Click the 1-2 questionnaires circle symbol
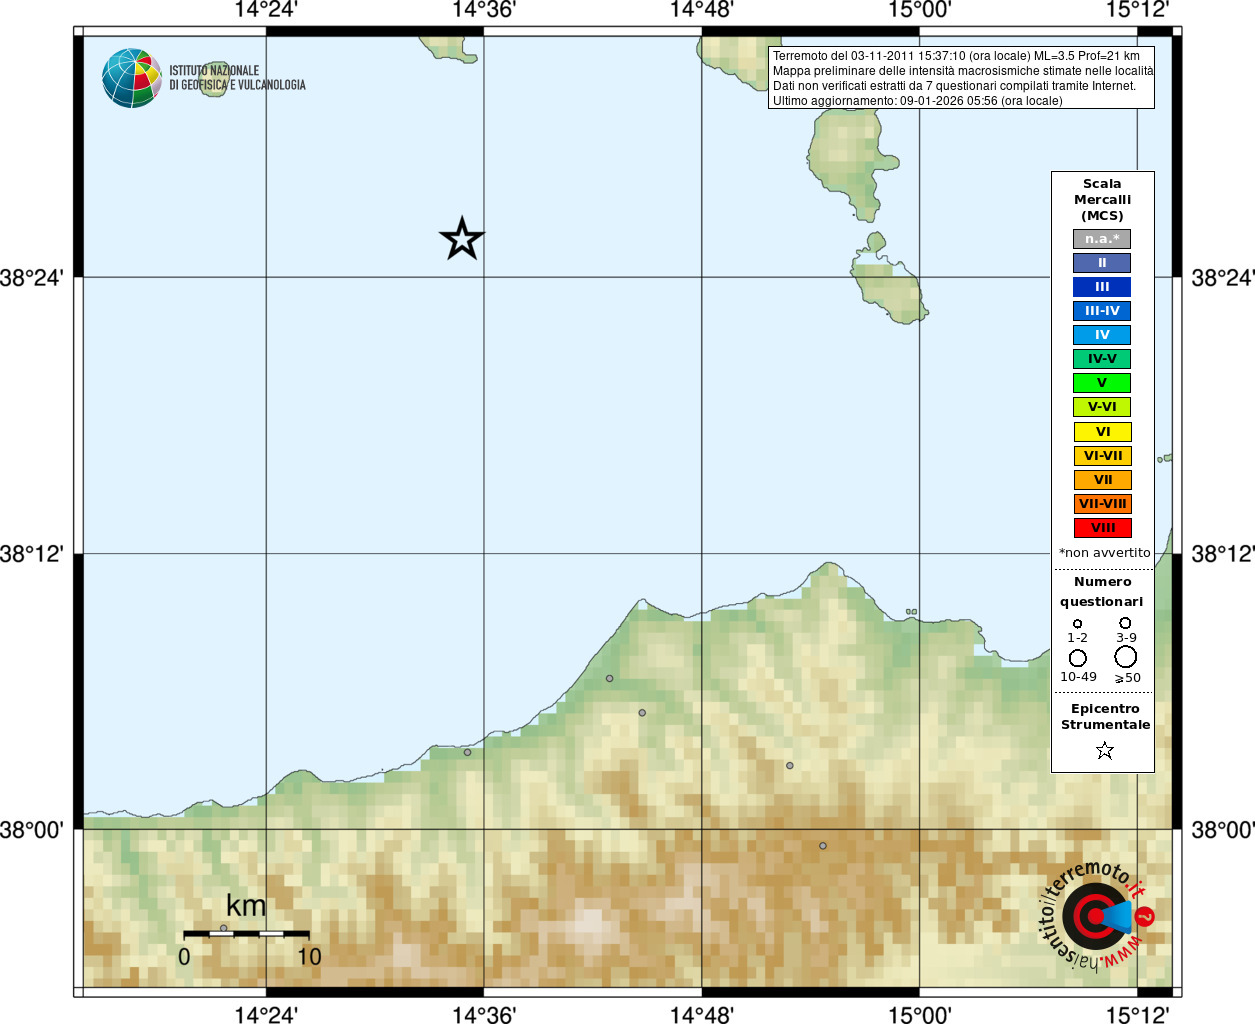The width and height of the screenshot is (1255, 1024). pos(1077,623)
